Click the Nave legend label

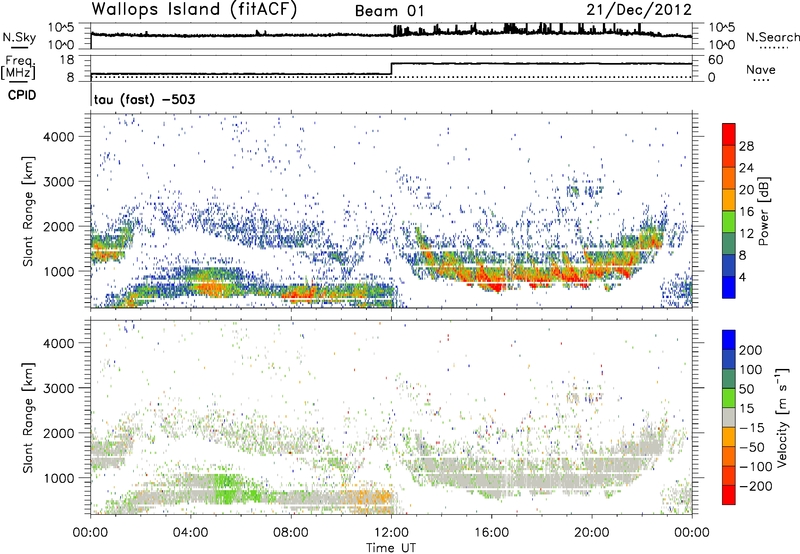click(x=761, y=69)
